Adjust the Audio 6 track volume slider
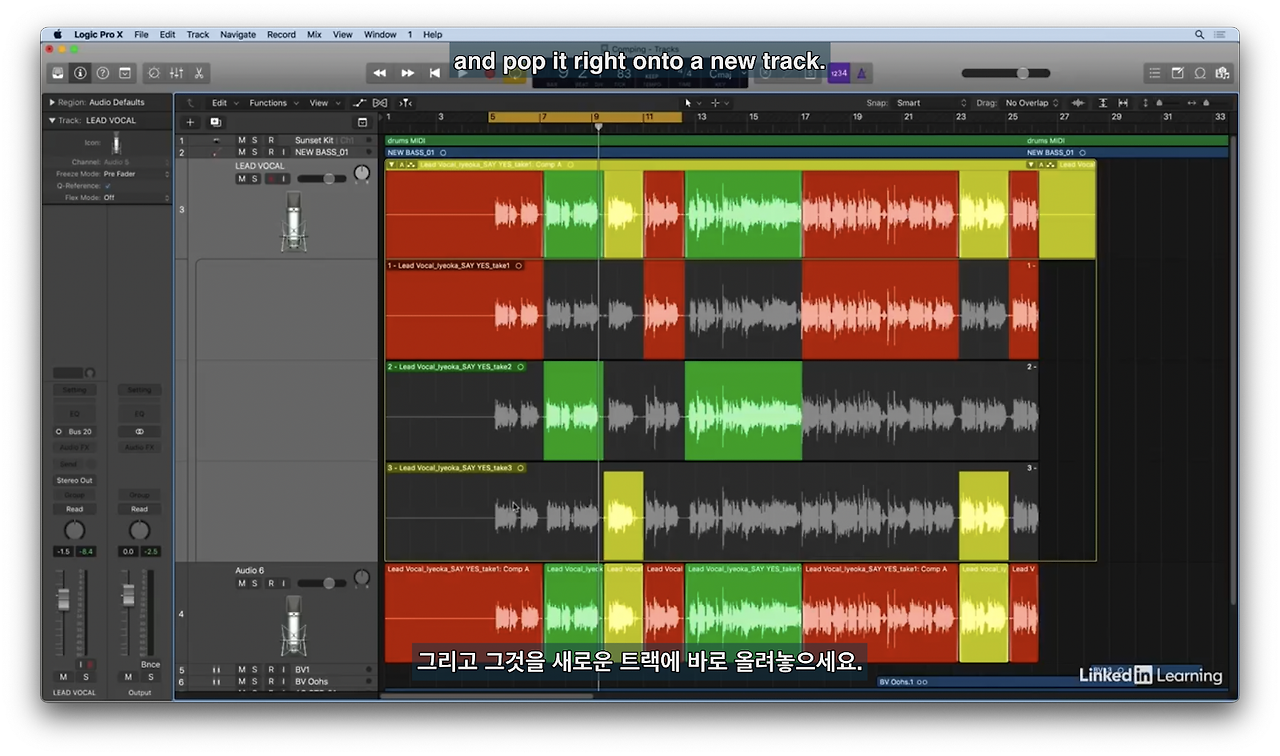 tap(322, 583)
